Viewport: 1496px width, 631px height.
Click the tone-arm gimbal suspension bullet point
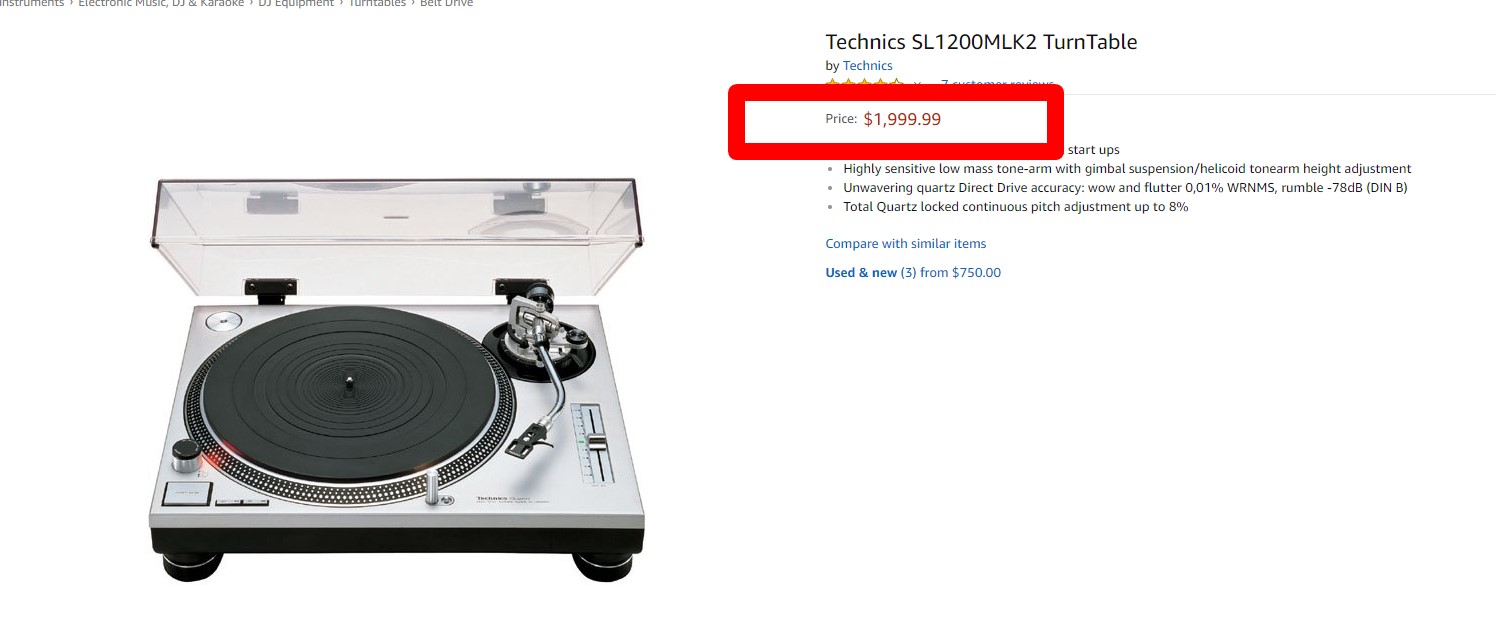[1127, 169]
